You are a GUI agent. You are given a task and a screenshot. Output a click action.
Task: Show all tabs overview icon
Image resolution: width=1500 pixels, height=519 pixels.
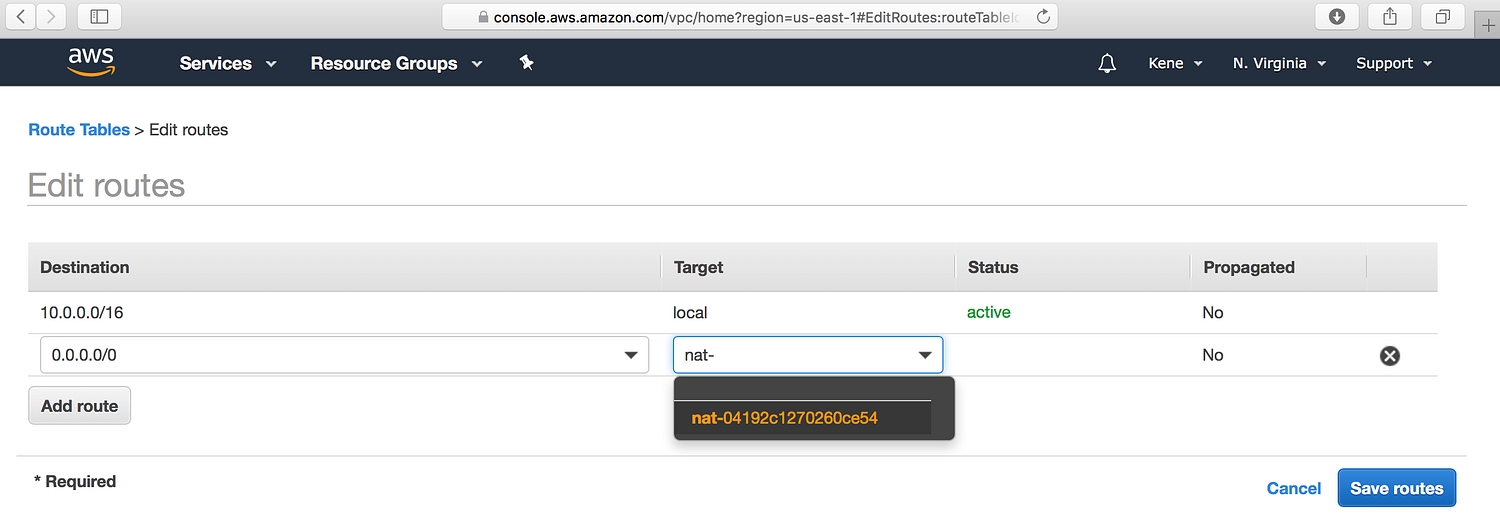1443,16
